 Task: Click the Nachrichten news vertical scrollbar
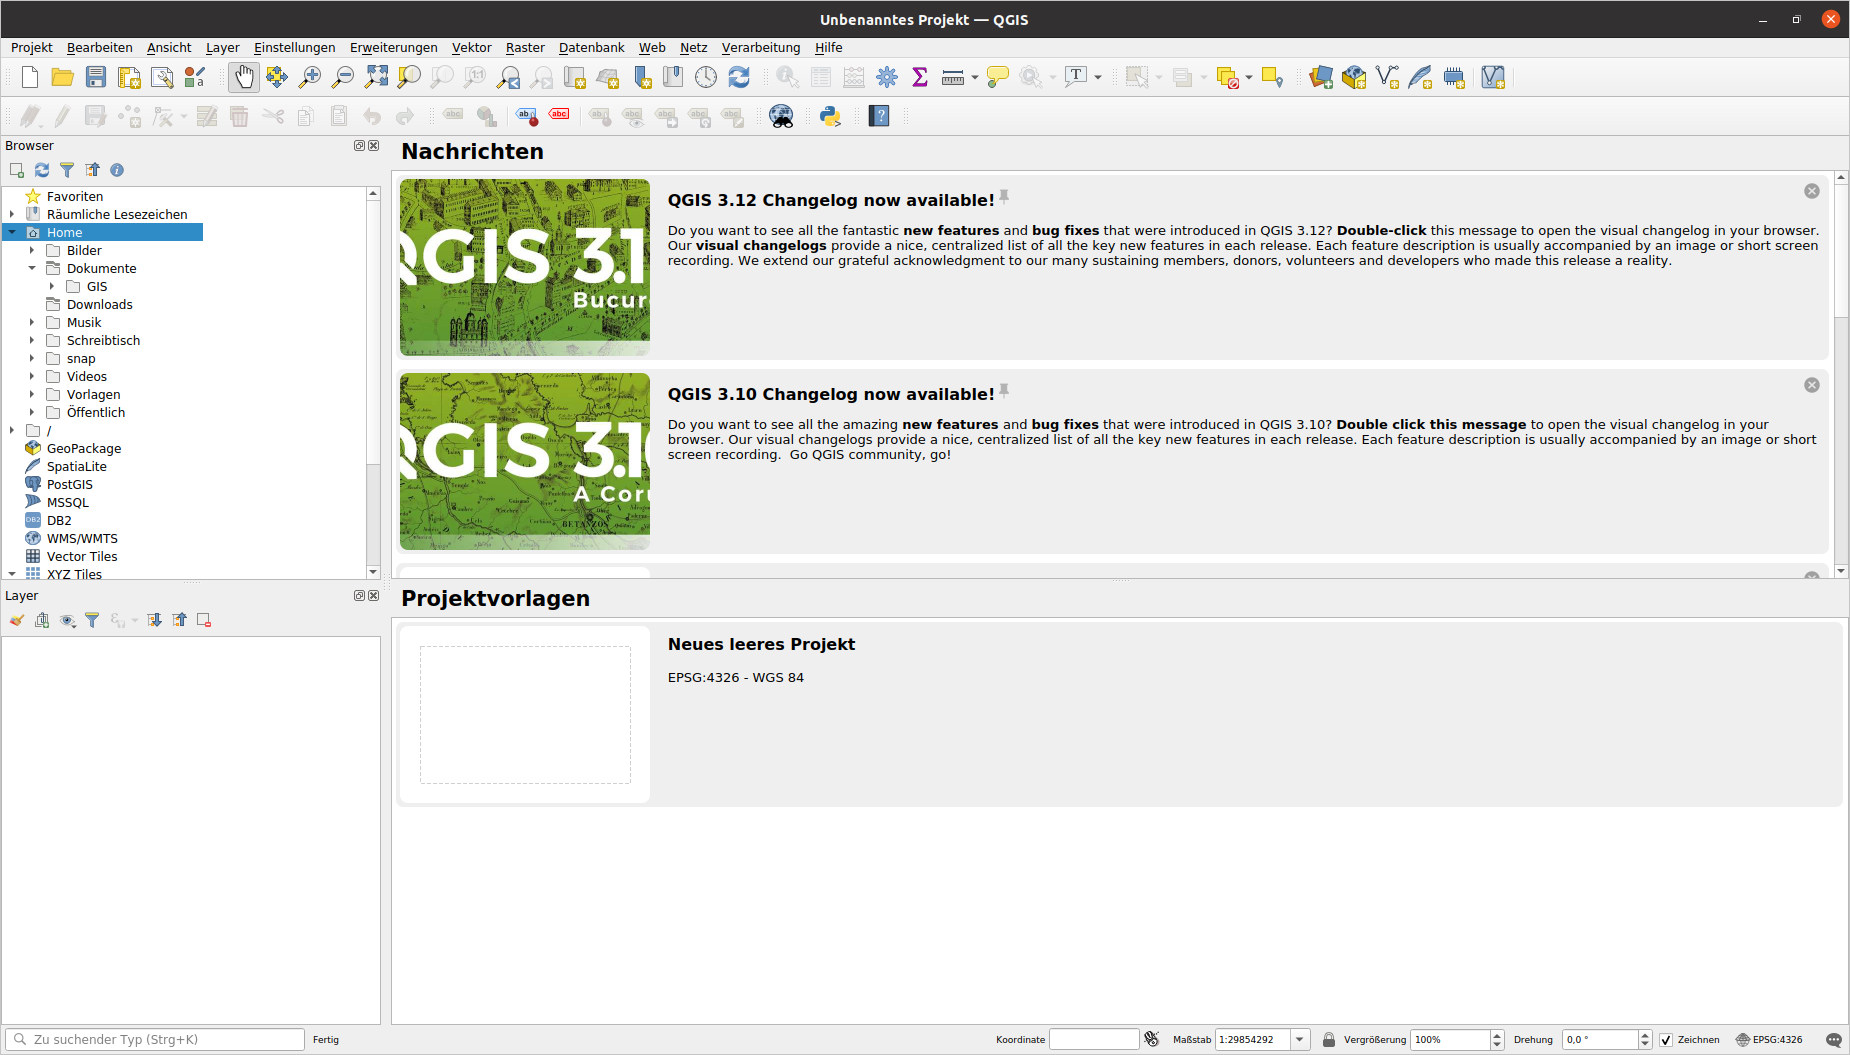(x=1841, y=250)
